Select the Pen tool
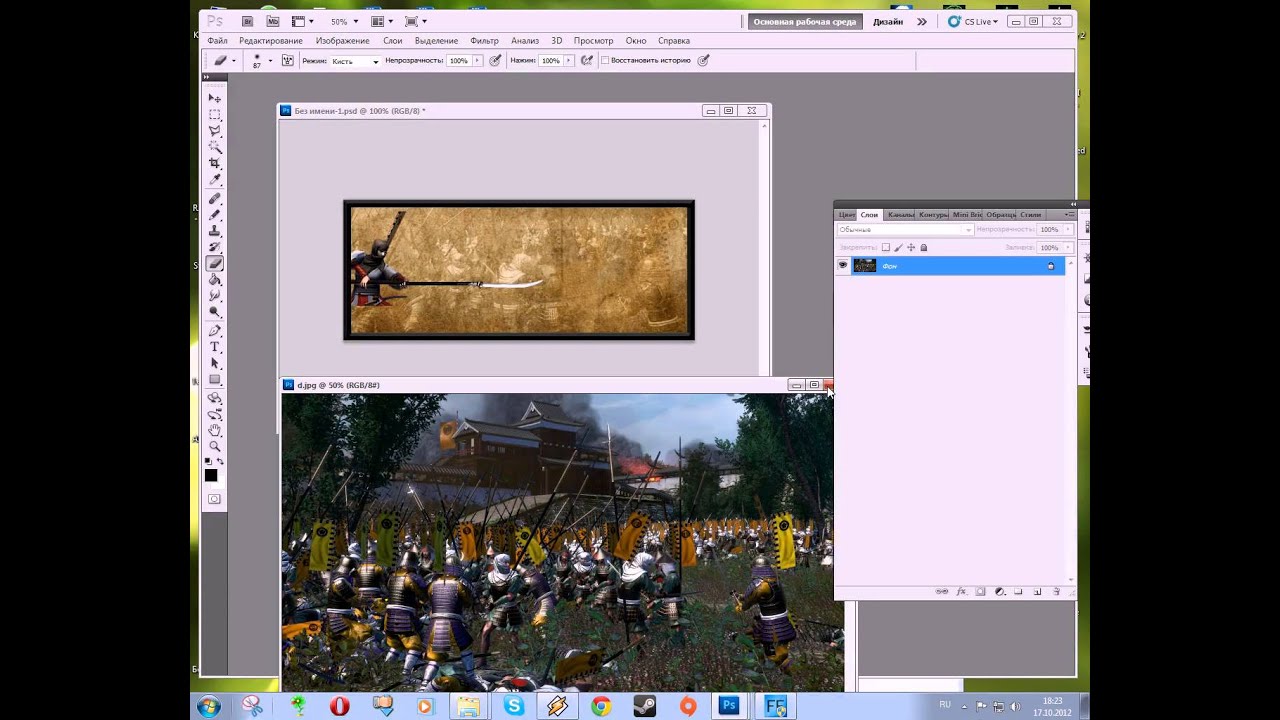Image resolution: width=1280 pixels, height=720 pixels. pyautogui.click(x=214, y=330)
